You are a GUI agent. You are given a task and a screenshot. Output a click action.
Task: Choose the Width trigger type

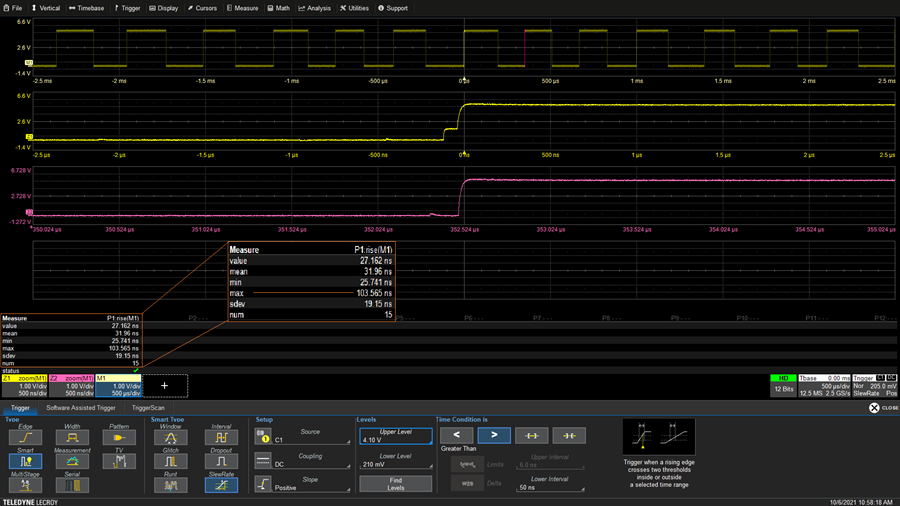point(72,437)
